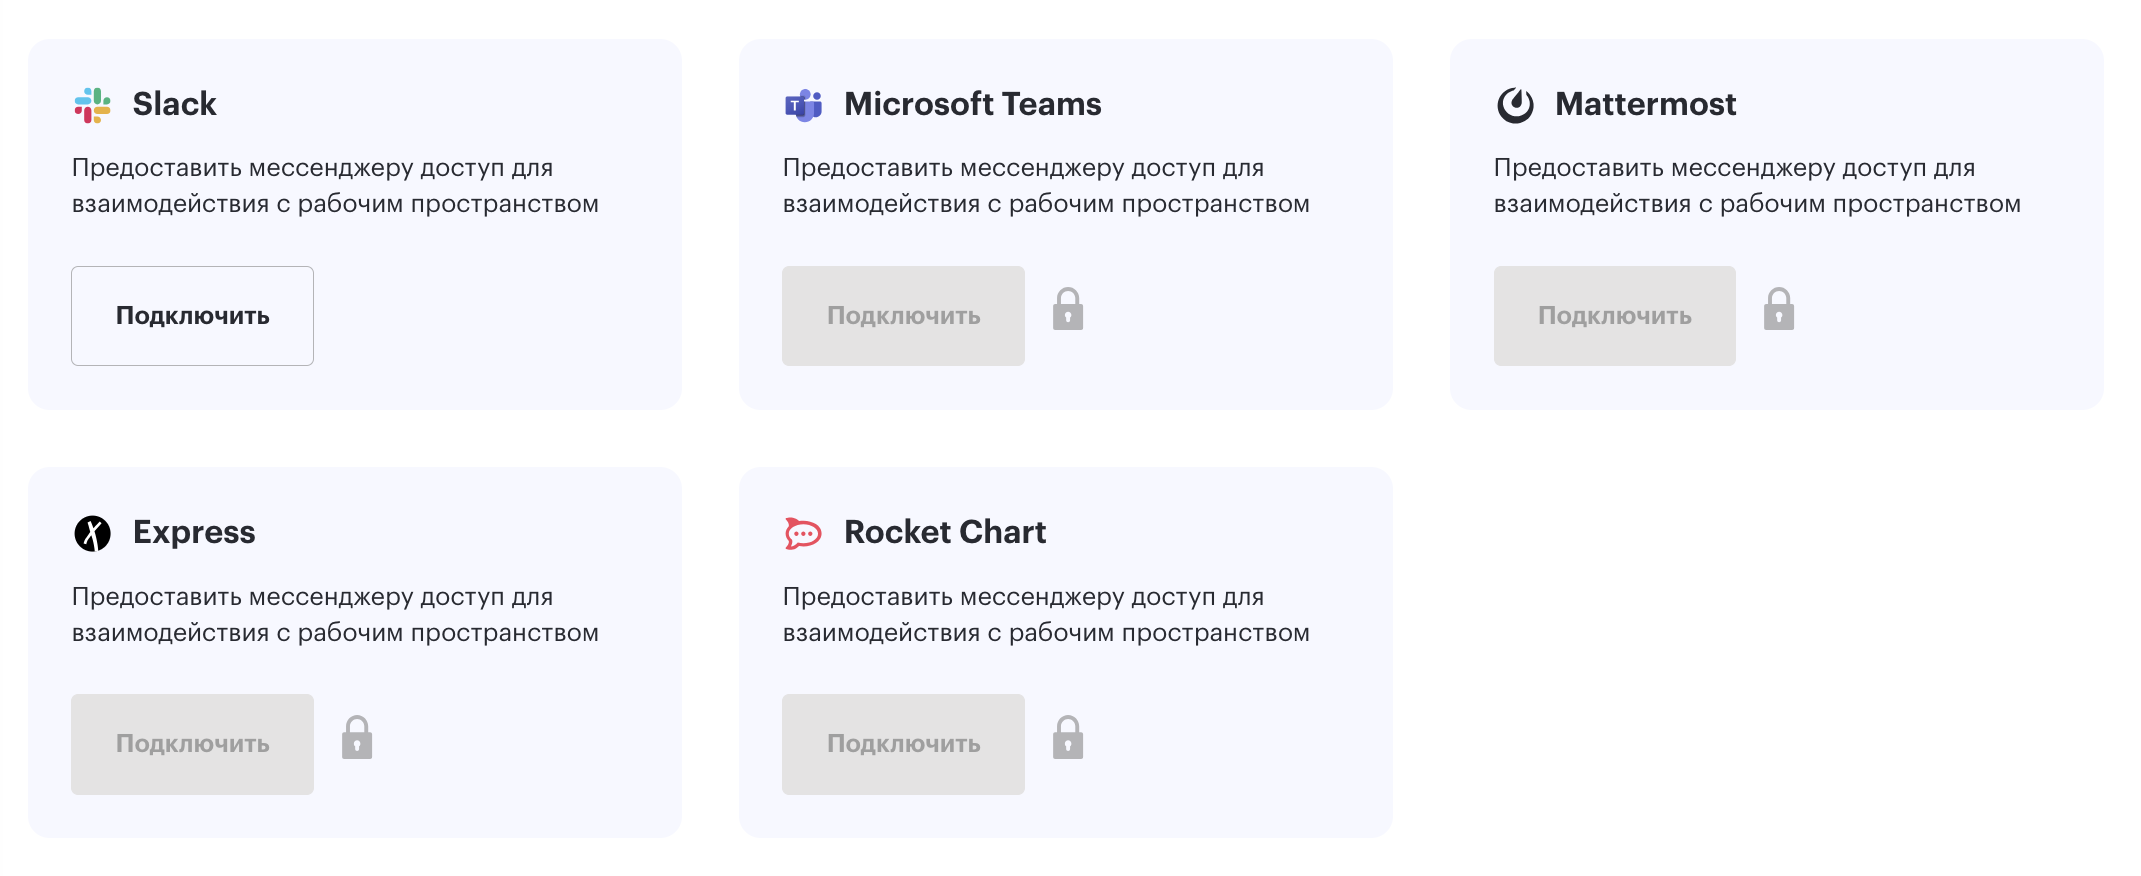Click the lock icon in Express card
Screen dimensions: 2141x876
point(357,737)
